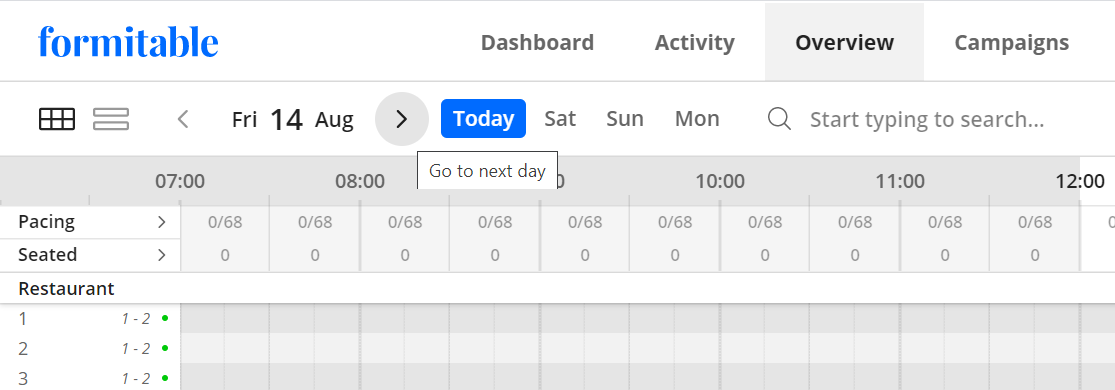
Task: Click green status dot for table 1
Action: 165,318
